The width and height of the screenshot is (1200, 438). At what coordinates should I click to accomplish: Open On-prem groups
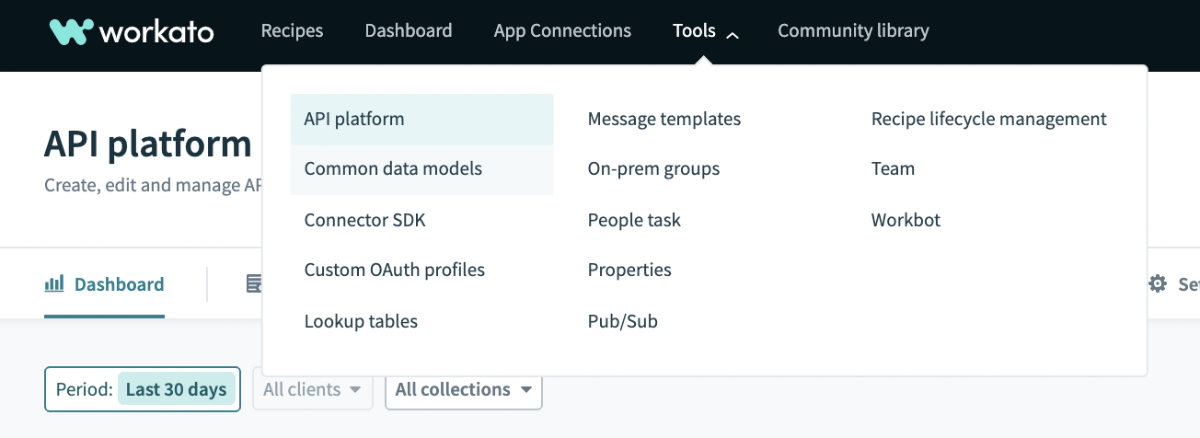point(654,169)
